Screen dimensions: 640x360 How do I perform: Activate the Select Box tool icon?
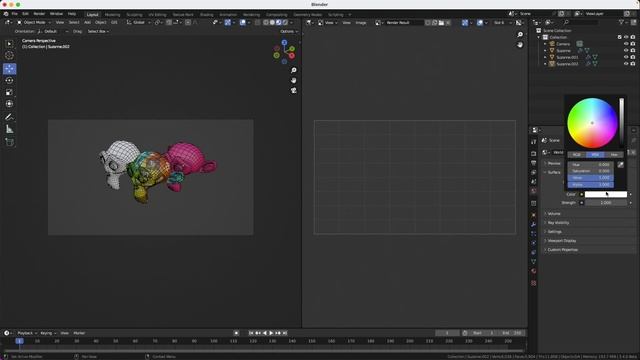(9, 44)
